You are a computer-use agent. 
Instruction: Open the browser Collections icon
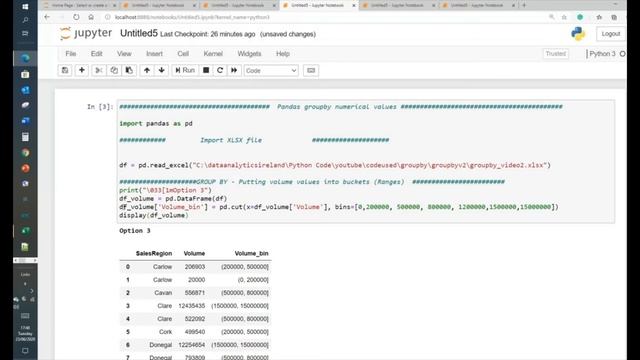pyautogui.click(x=614, y=17)
